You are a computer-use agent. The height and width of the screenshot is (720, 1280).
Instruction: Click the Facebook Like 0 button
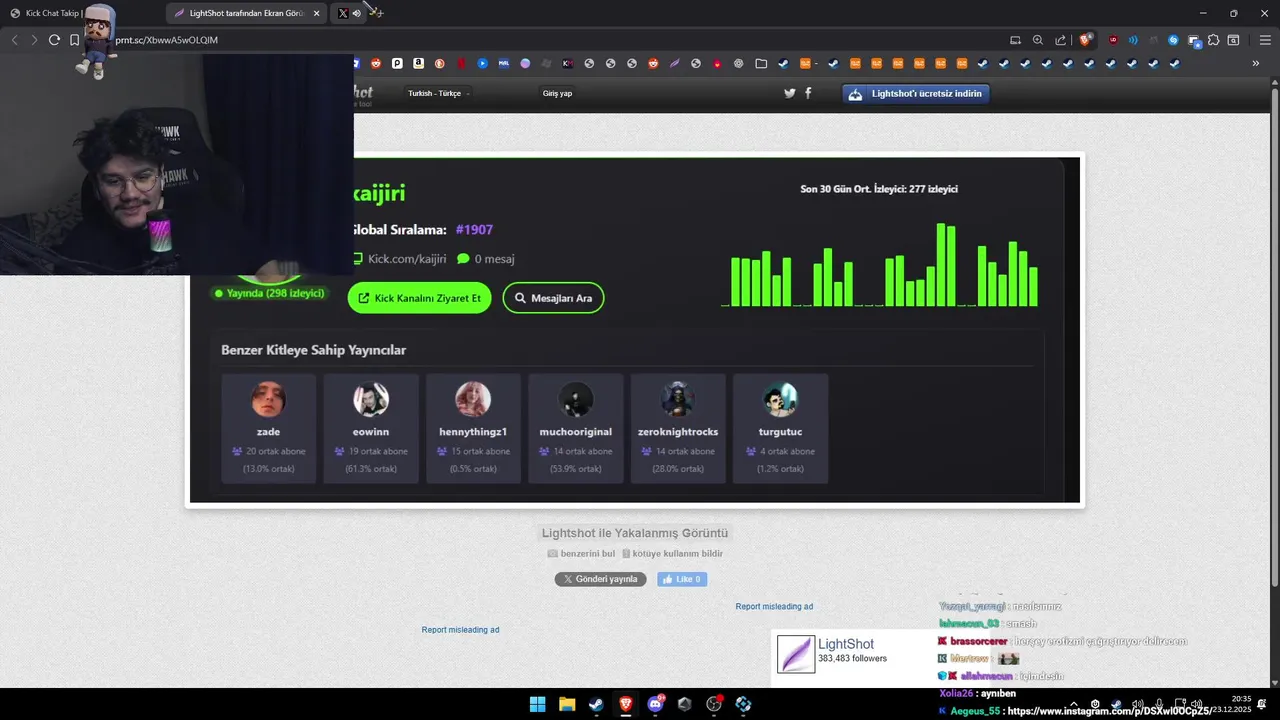click(682, 579)
